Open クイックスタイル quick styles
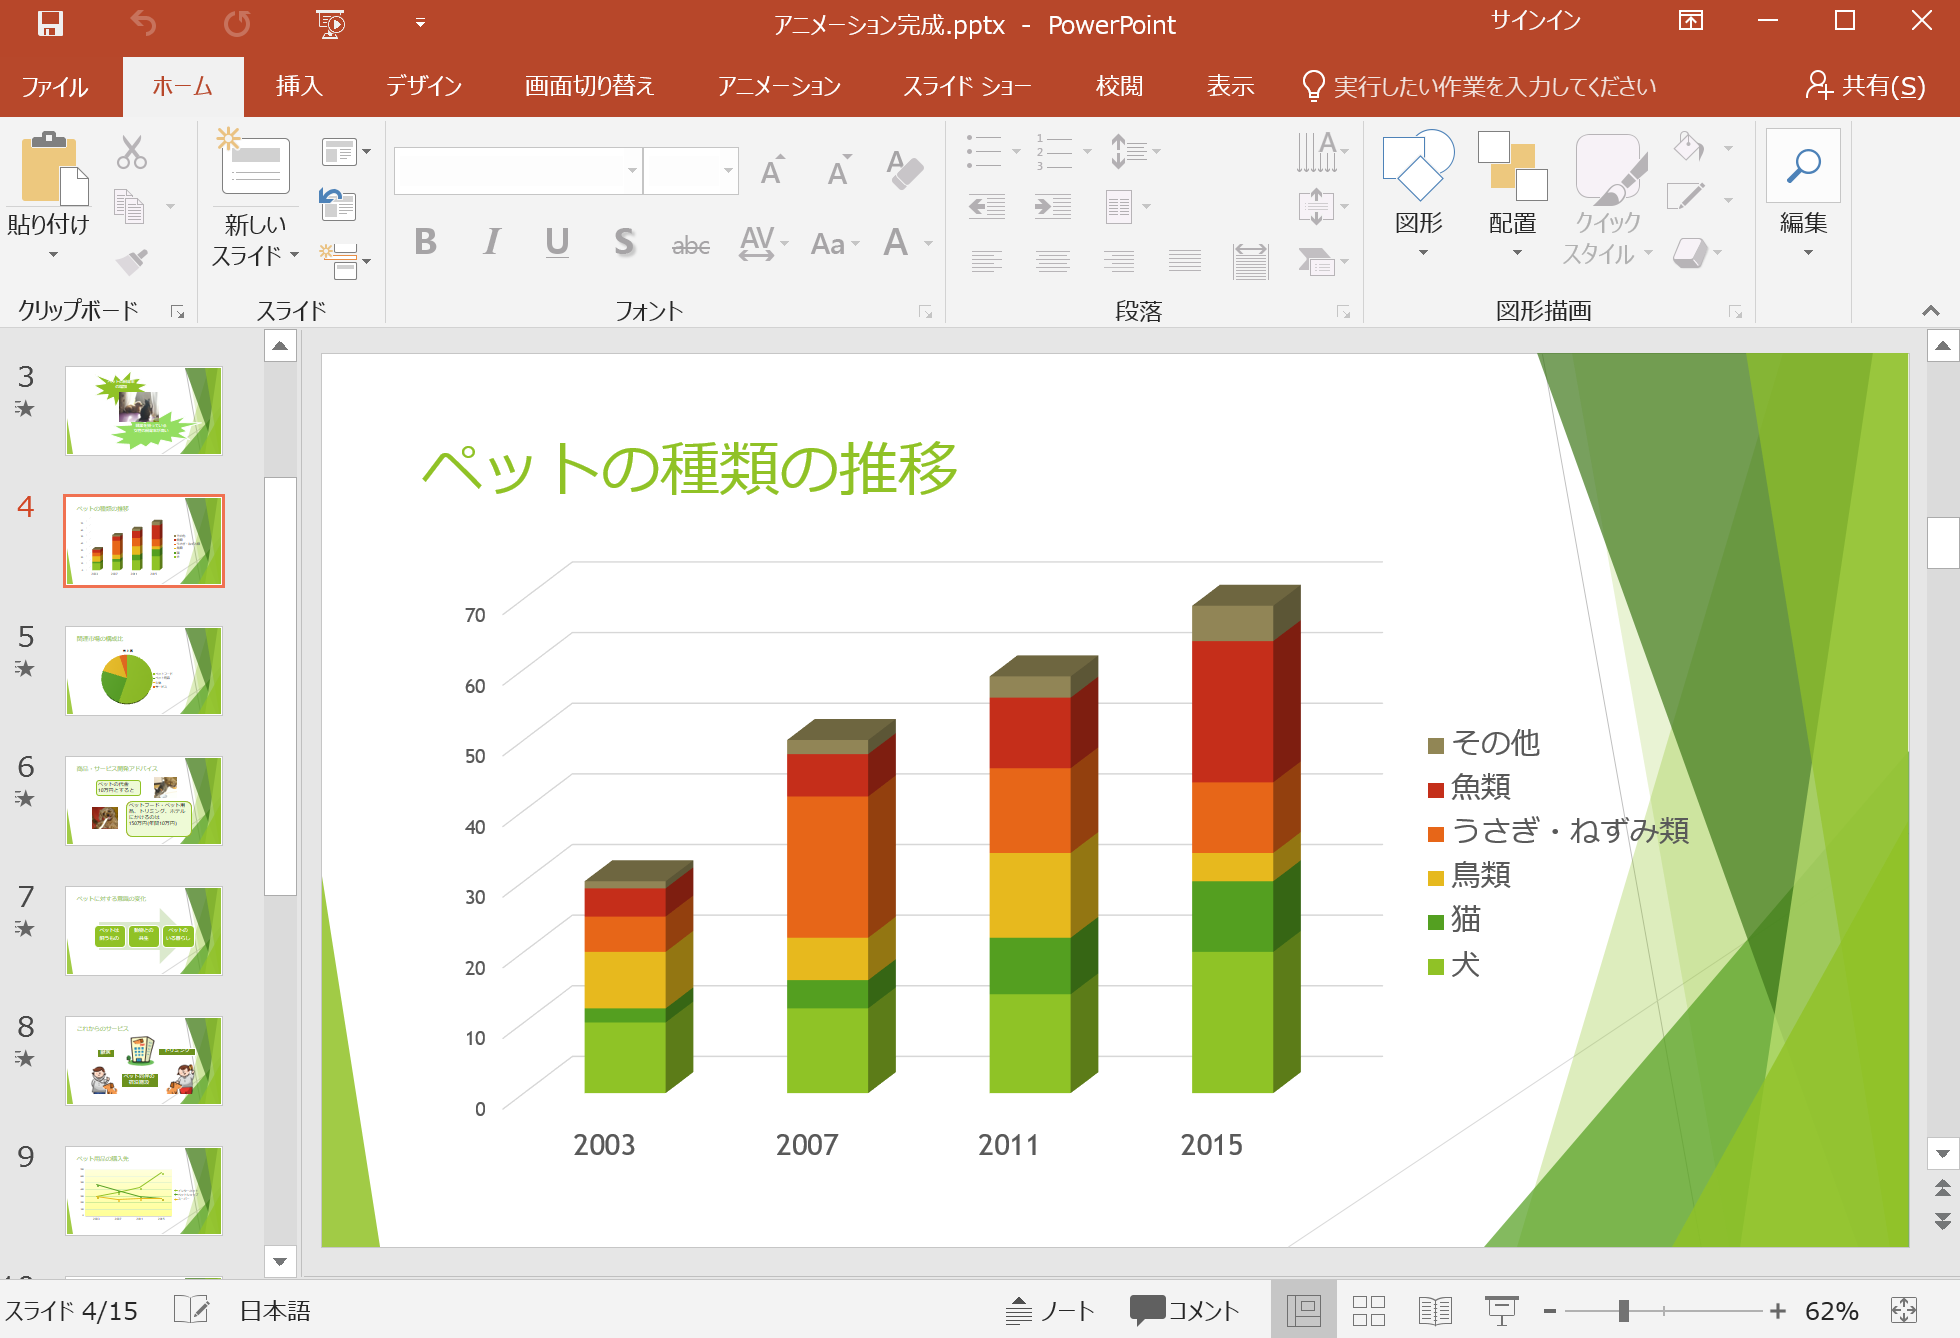Image resolution: width=1960 pixels, height=1338 pixels. [1609, 199]
